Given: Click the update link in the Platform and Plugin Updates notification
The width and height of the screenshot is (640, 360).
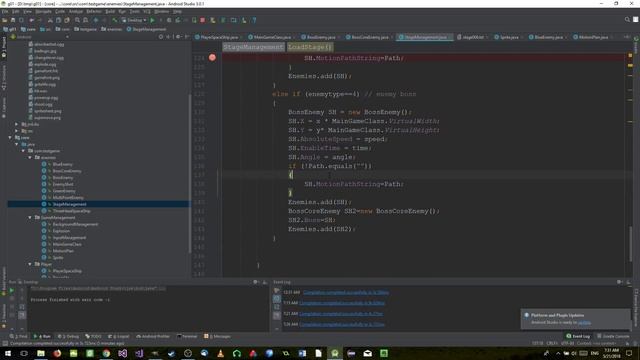Looking at the screenshot, I should [x=584, y=322].
